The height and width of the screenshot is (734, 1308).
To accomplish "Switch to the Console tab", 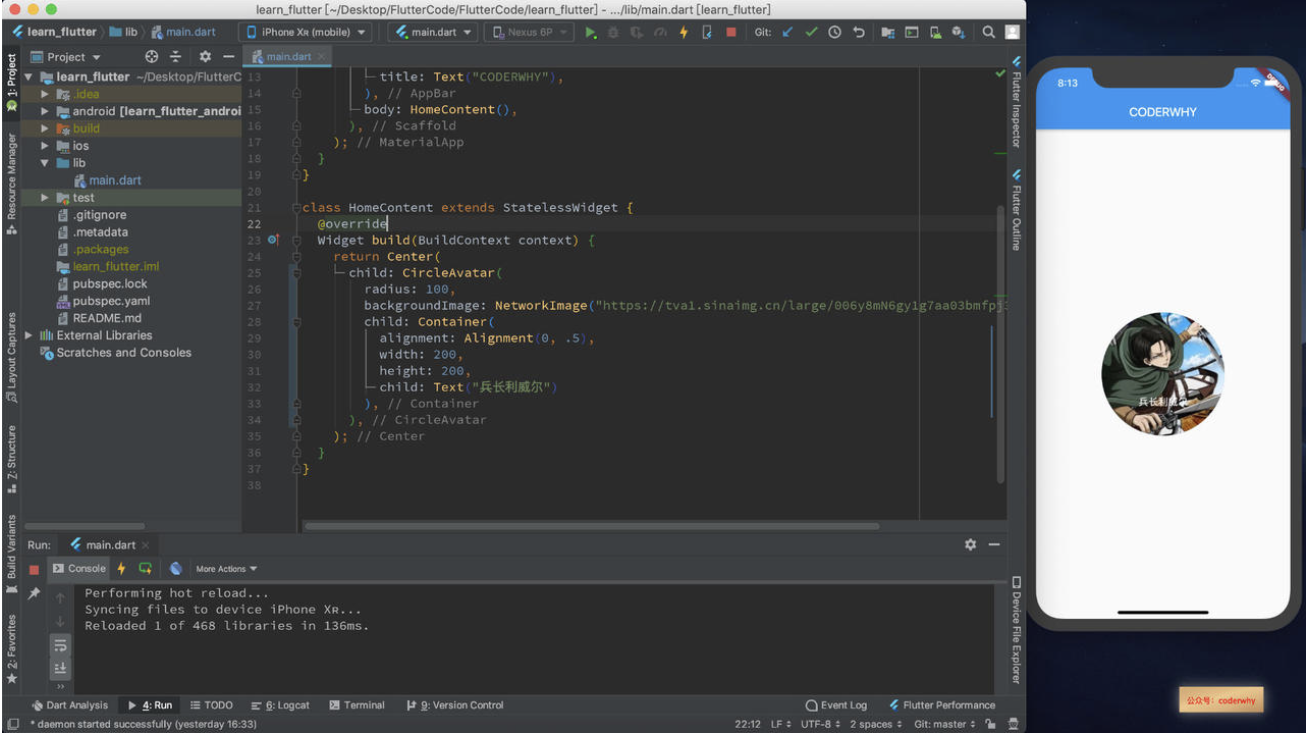I will pyautogui.click(x=79, y=569).
